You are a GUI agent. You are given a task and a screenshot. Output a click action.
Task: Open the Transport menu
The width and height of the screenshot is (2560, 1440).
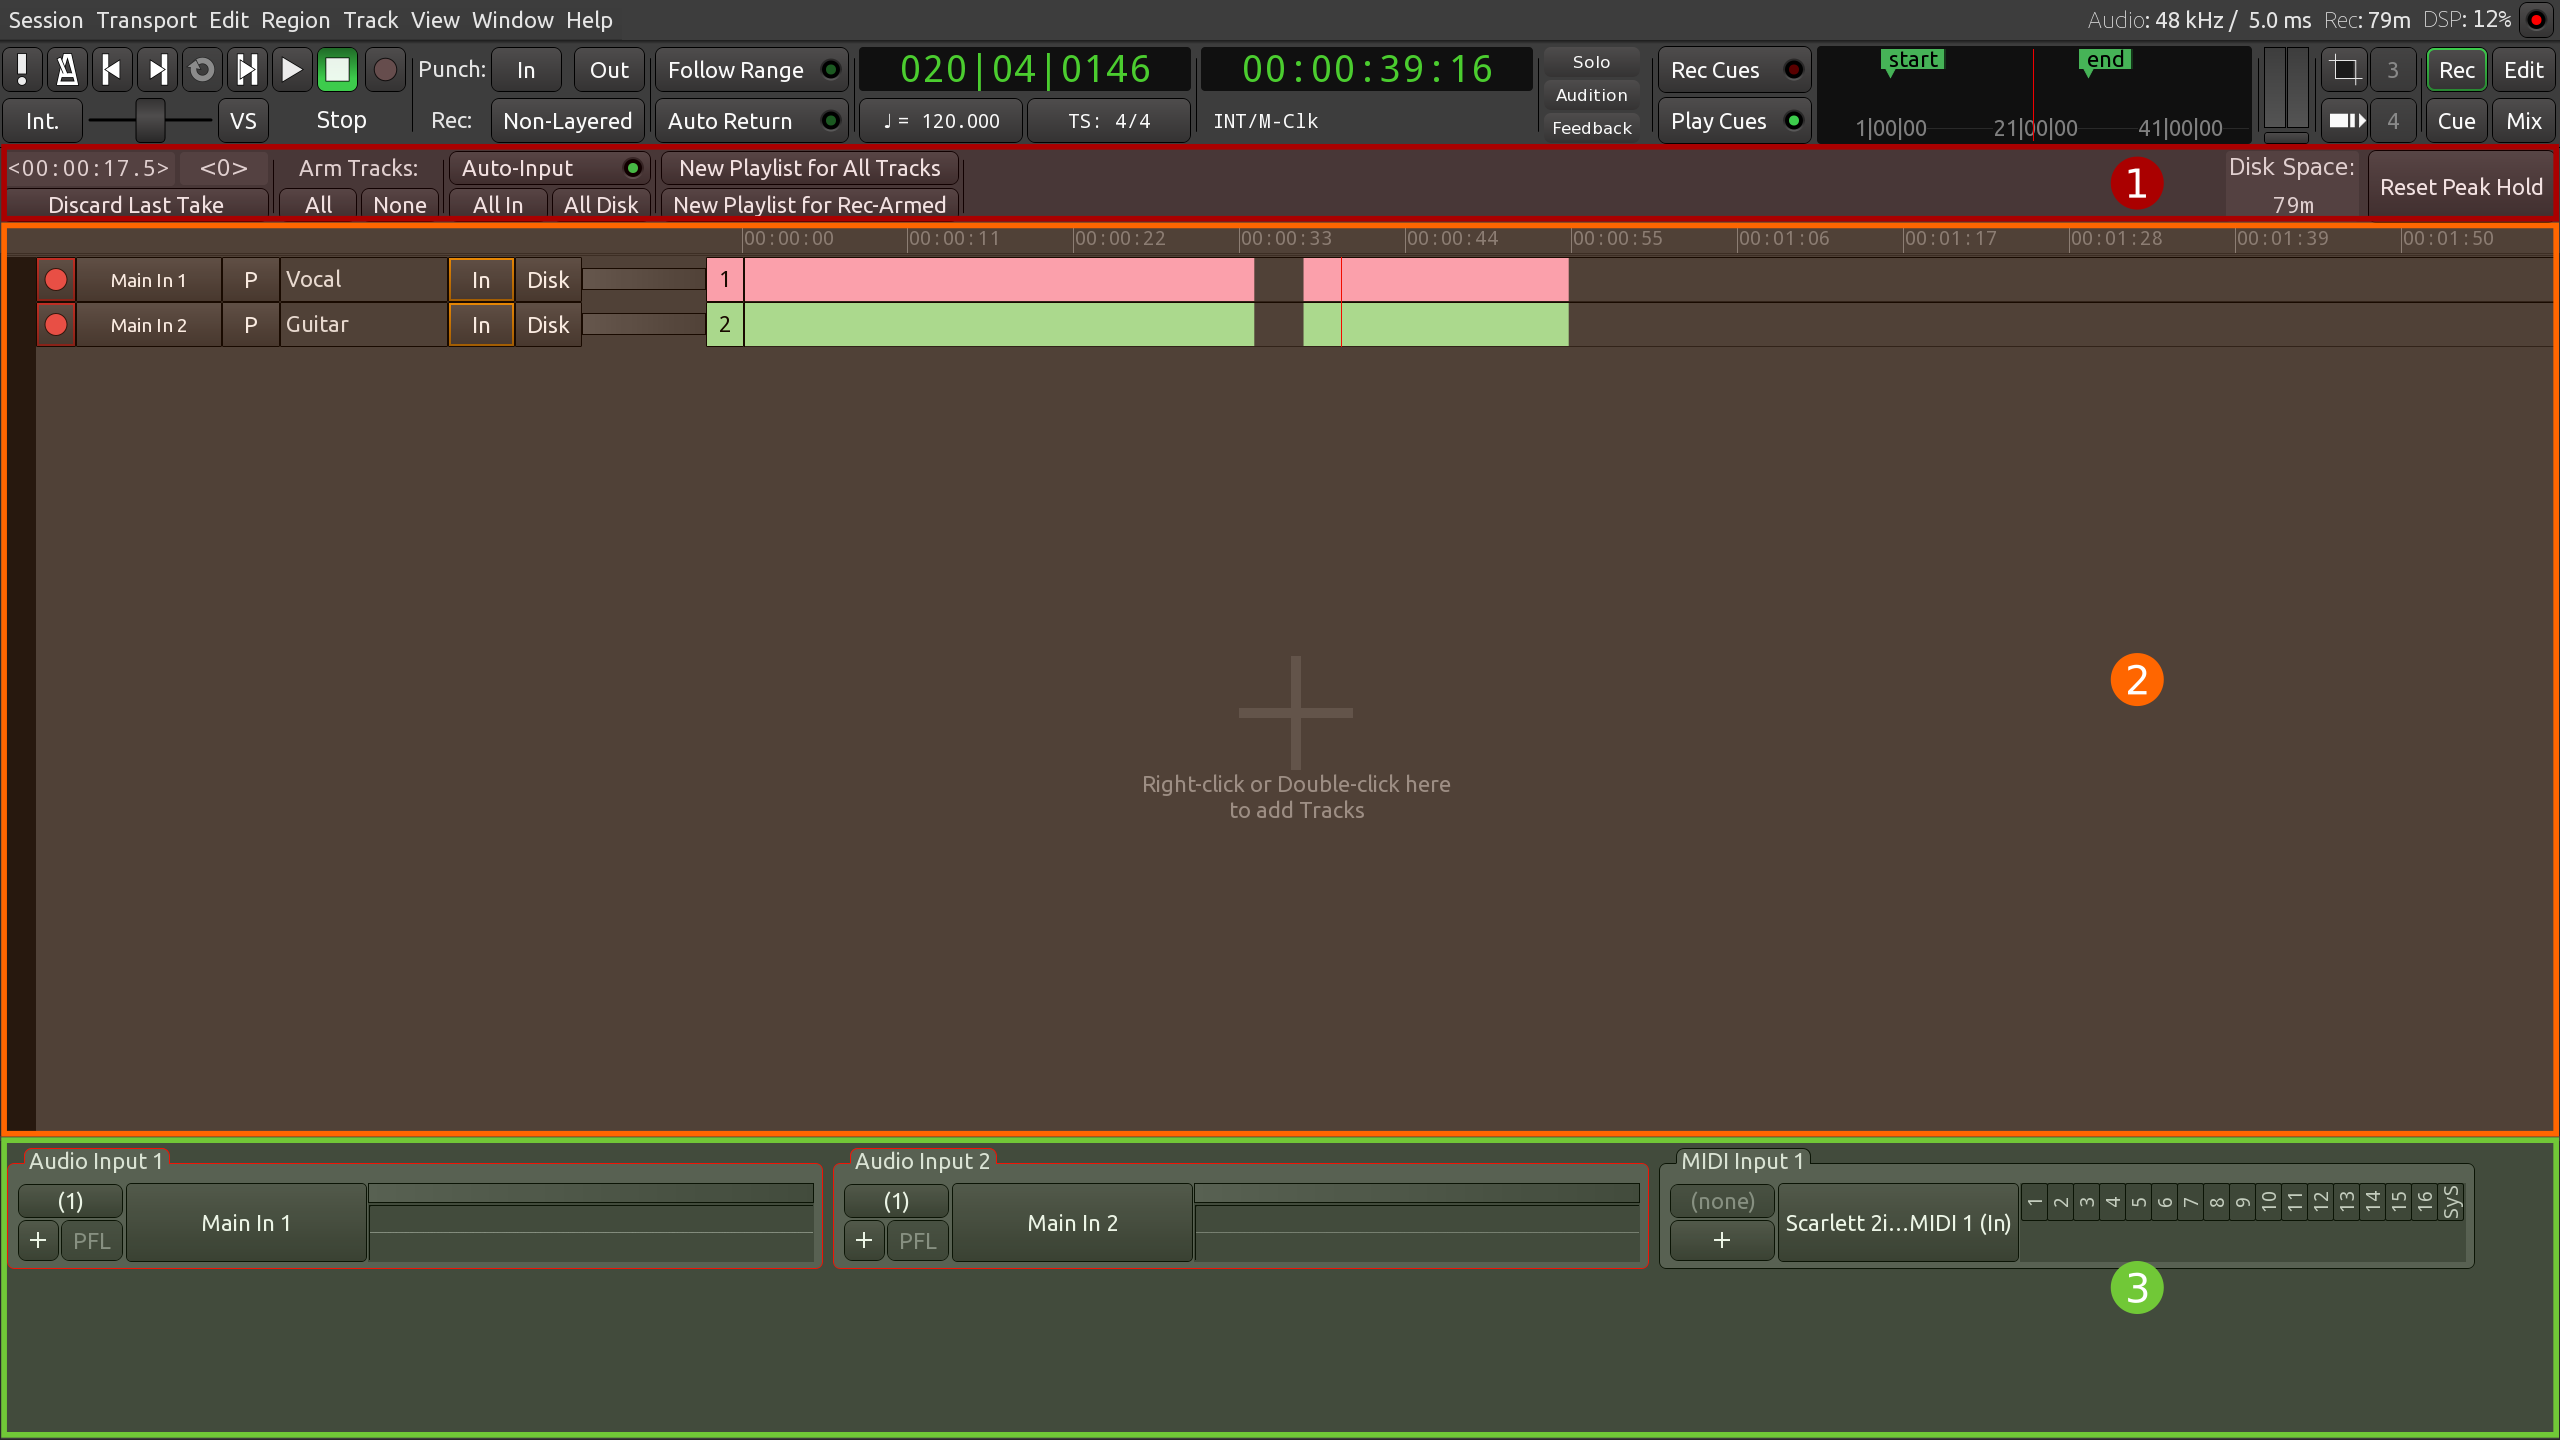146,20
